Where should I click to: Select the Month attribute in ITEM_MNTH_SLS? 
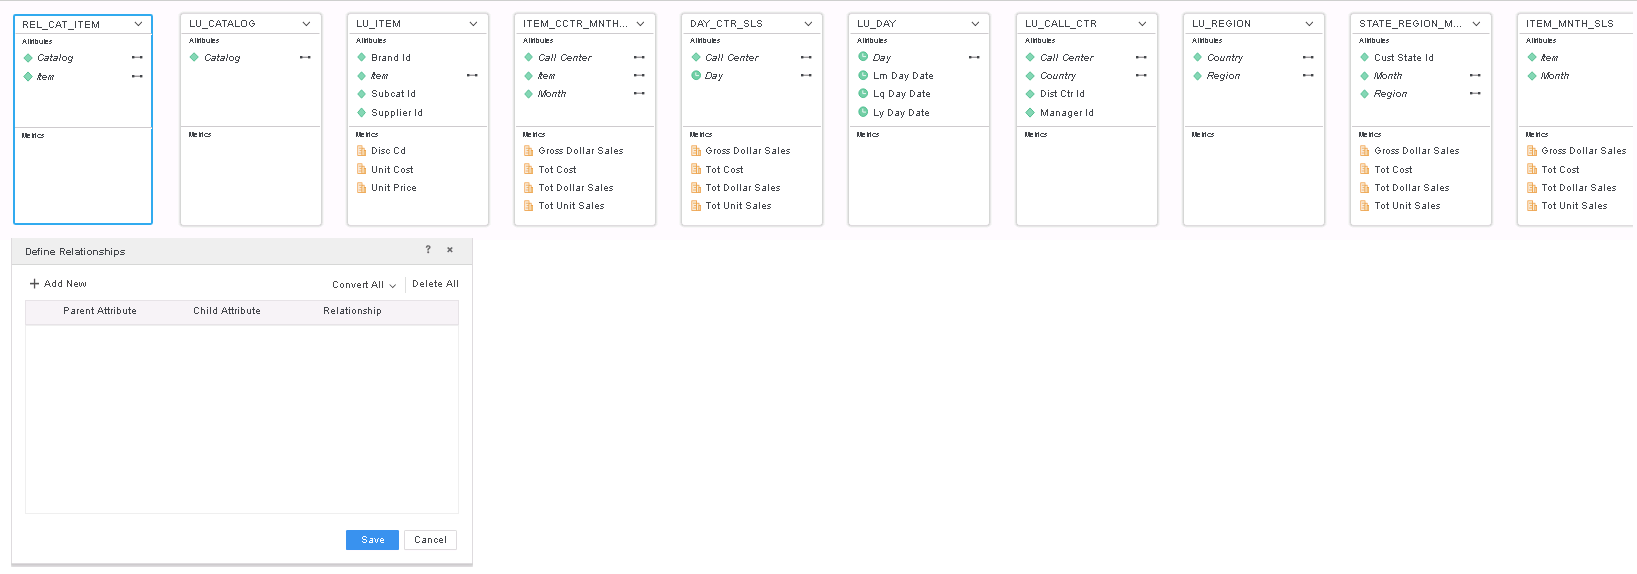pyautogui.click(x=1555, y=76)
